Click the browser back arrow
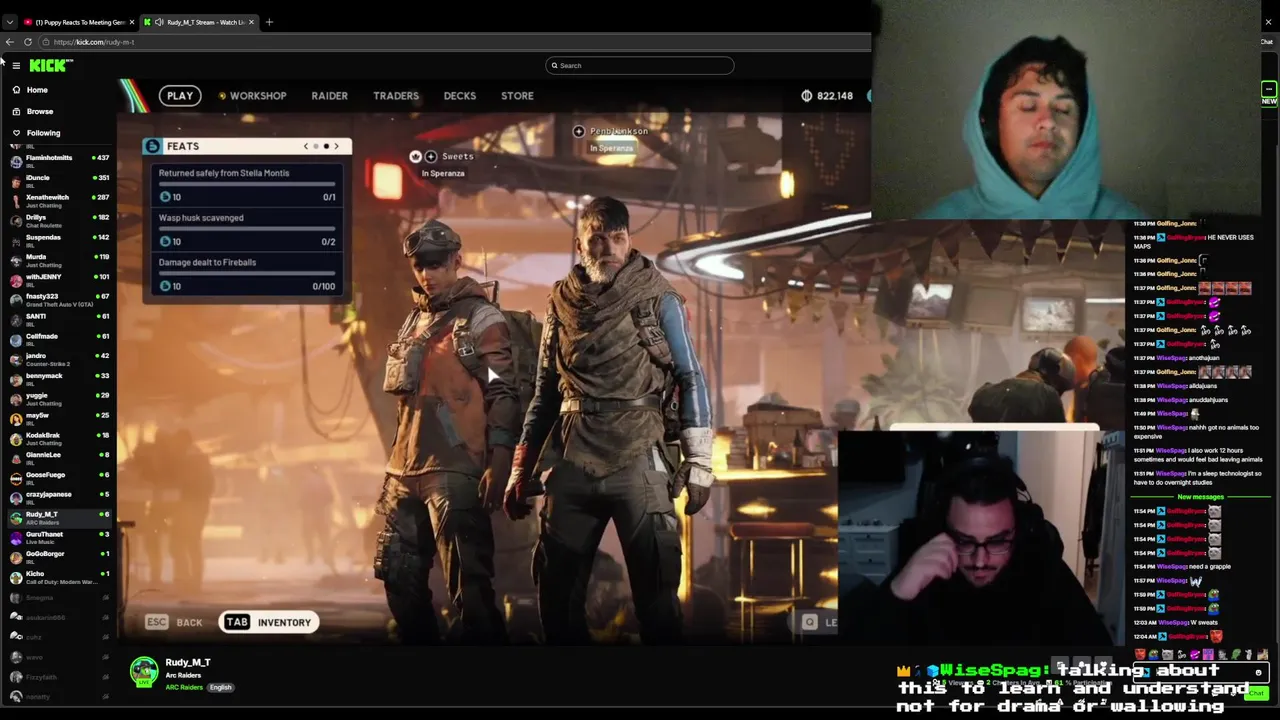The width and height of the screenshot is (1280, 720). [x=9, y=42]
